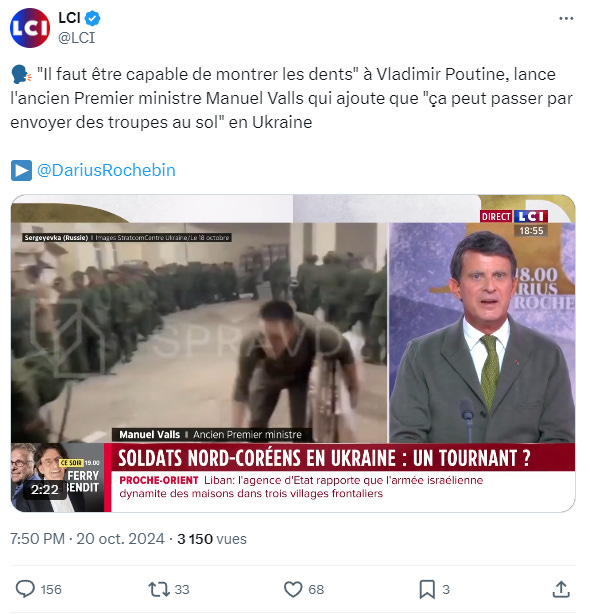Click the @LCI handle text
This screenshot has width=590, height=614.
77,38
